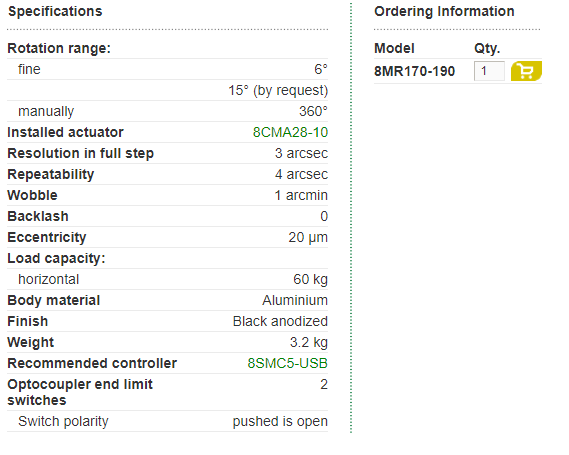
Task: Open the 8SMC5-USB controller link
Action: (x=287, y=363)
